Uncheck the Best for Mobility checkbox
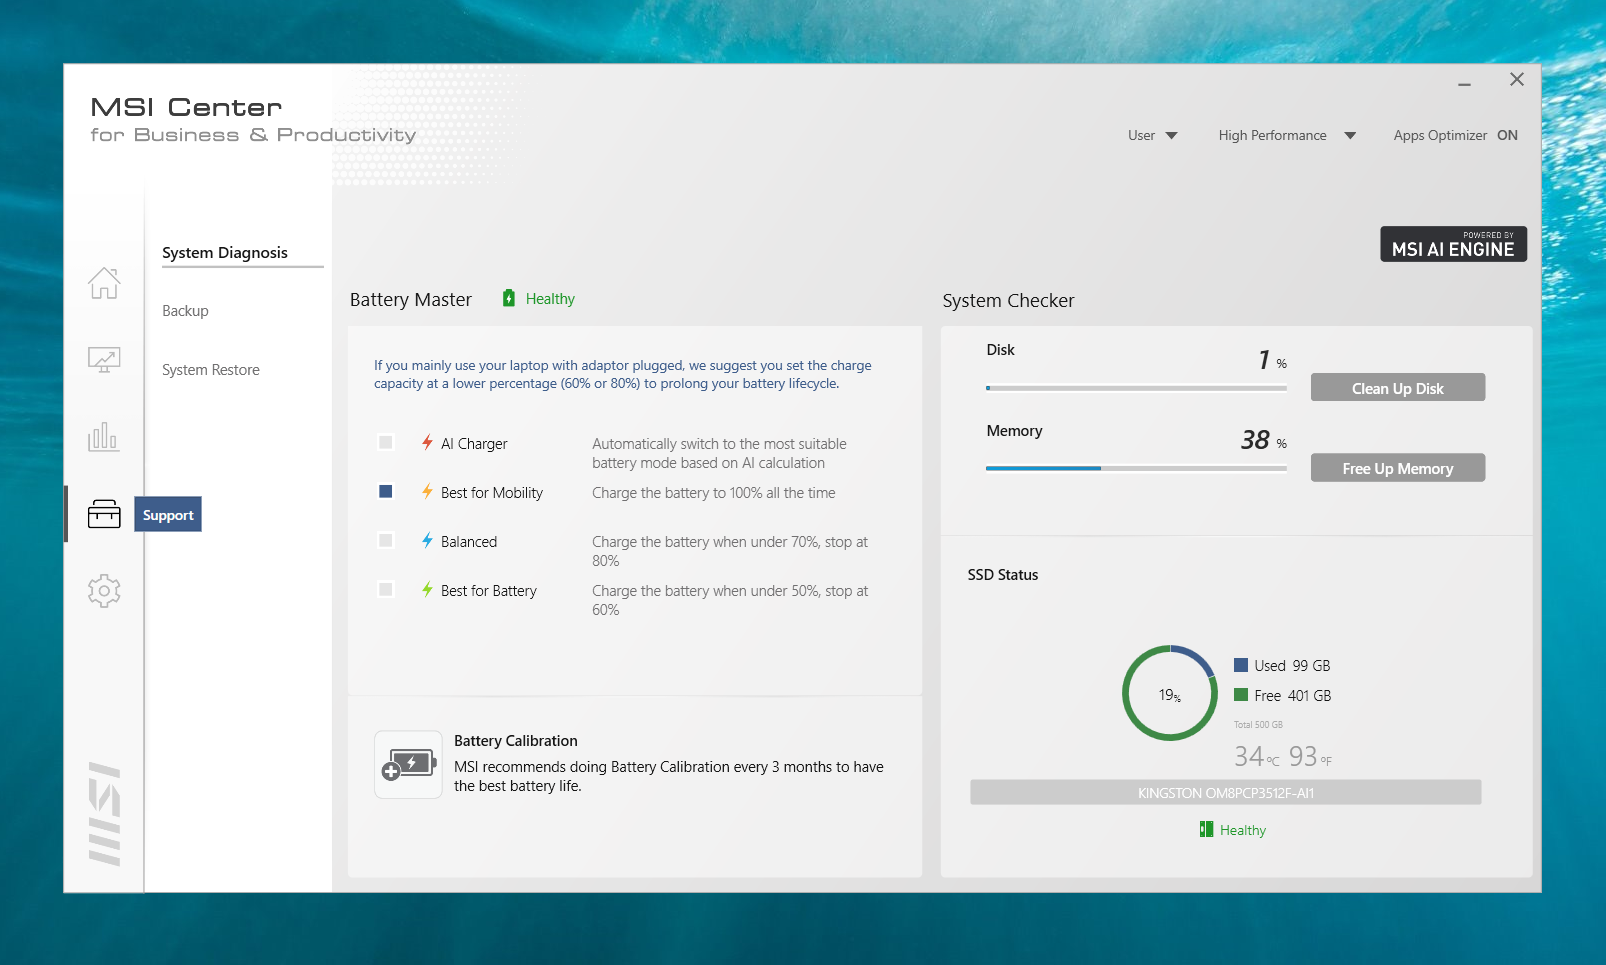This screenshot has height=965, width=1606. click(386, 491)
